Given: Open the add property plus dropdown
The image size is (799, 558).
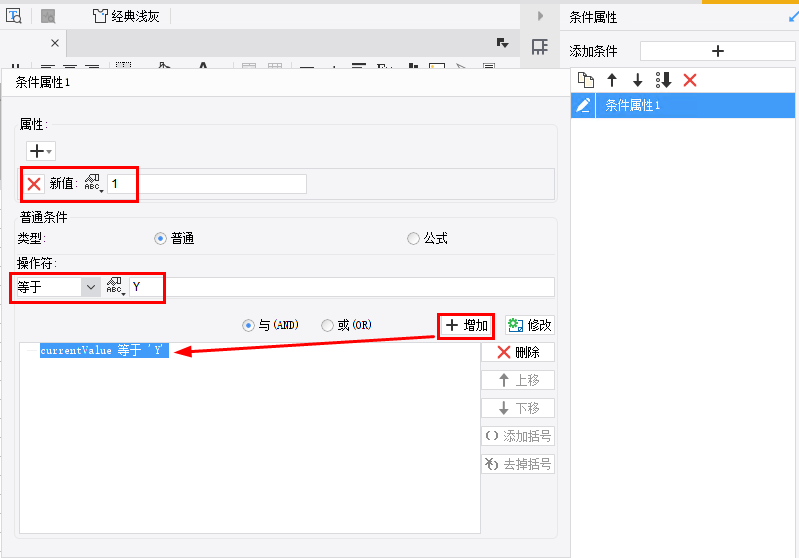Looking at the screenshot, I should coord(41,151).
